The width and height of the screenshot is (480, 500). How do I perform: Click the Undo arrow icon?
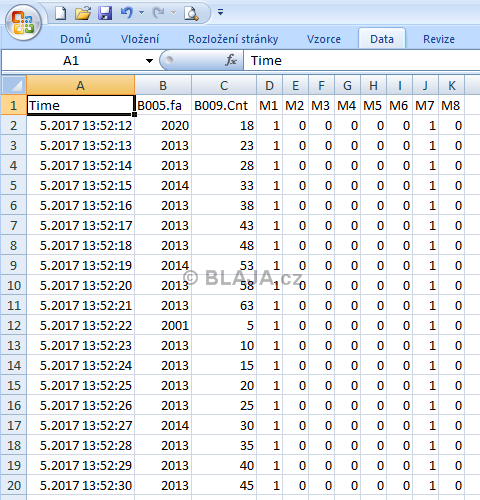127,13
